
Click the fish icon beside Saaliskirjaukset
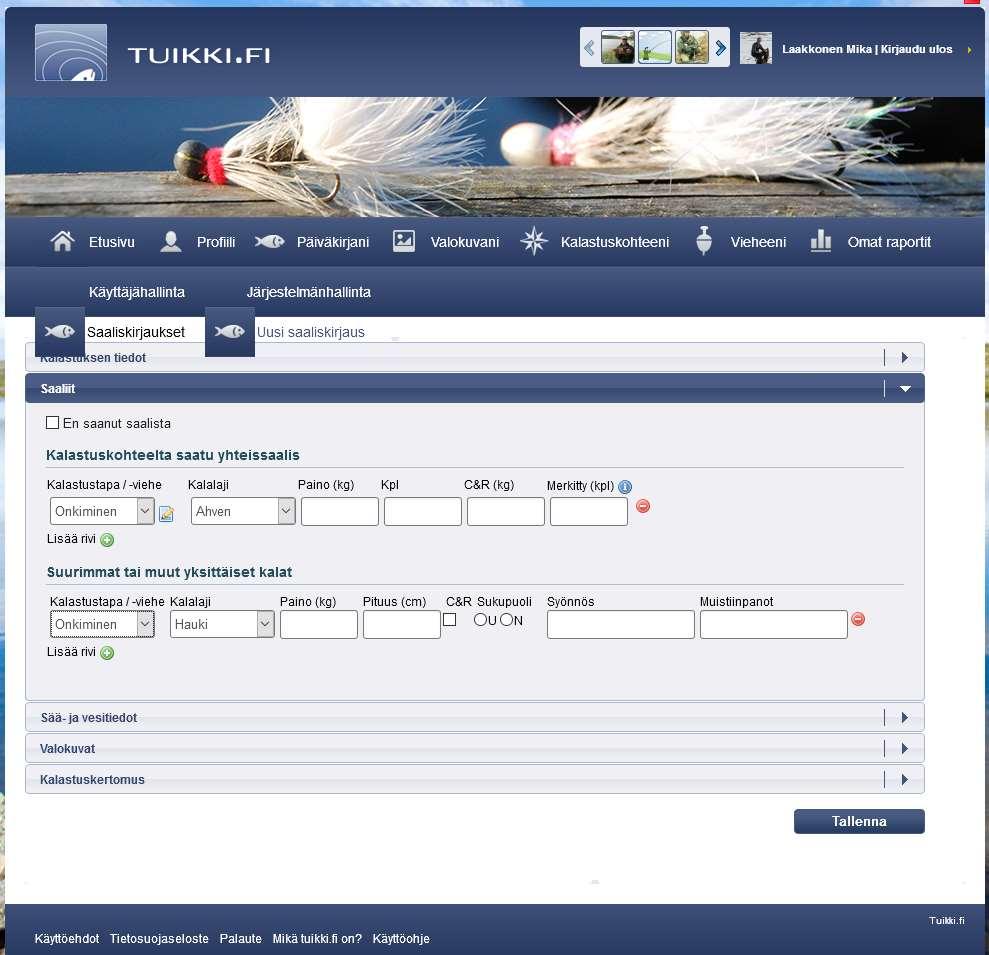[x=60, y=332]
